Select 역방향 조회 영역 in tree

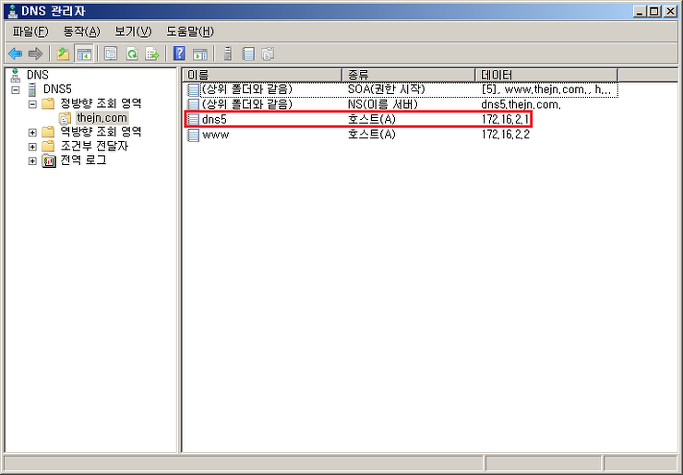[101, 132]
